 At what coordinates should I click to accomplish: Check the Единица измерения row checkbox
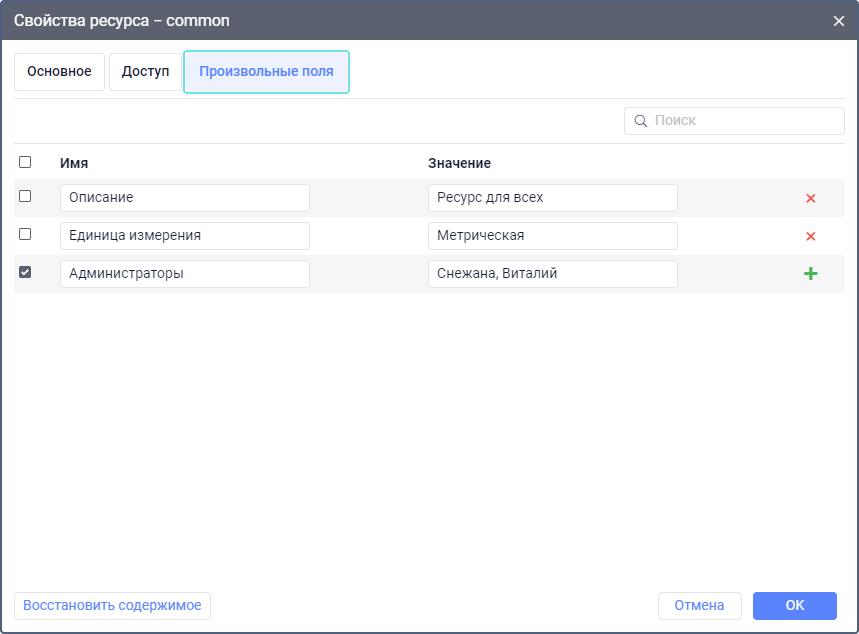[x=25, y=234]
